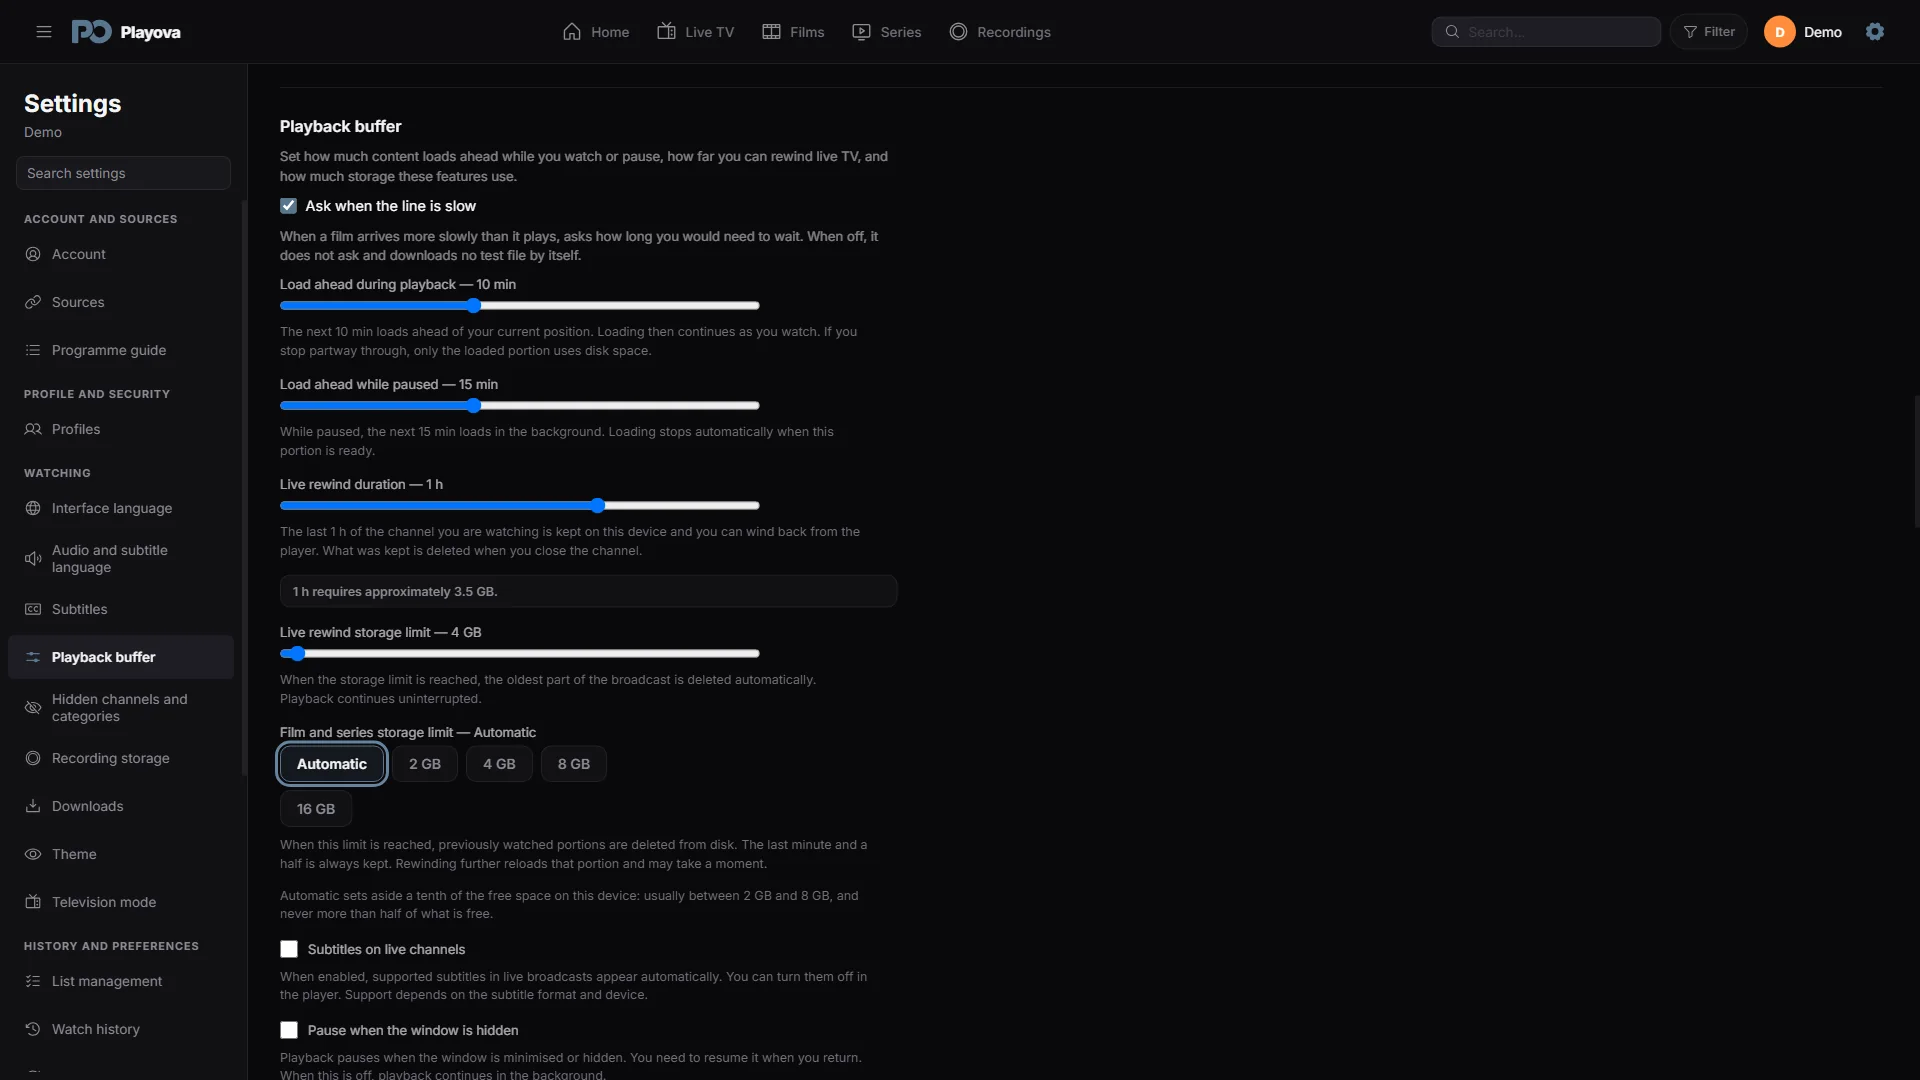Click the Filter button
This screenshot has width=1920, height=1080.
coord(1709,32)
